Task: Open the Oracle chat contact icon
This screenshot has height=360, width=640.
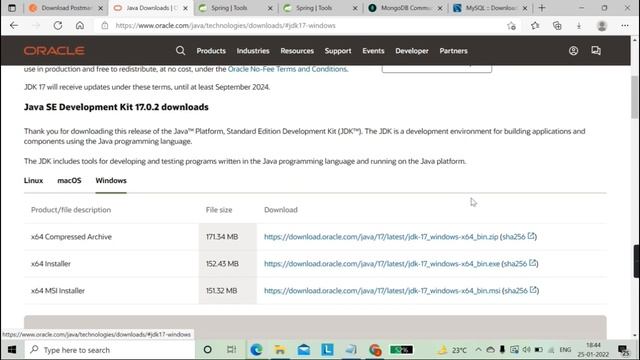Action: click(596, 51)
